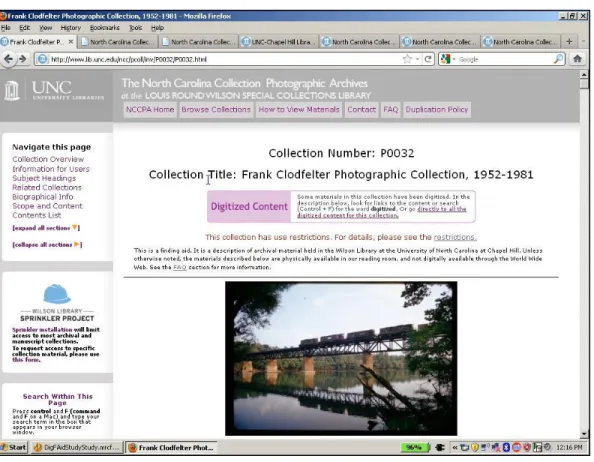Click the red shield tray icon
The width and height of the screenshot is (594, 462).
click(527, 447)
